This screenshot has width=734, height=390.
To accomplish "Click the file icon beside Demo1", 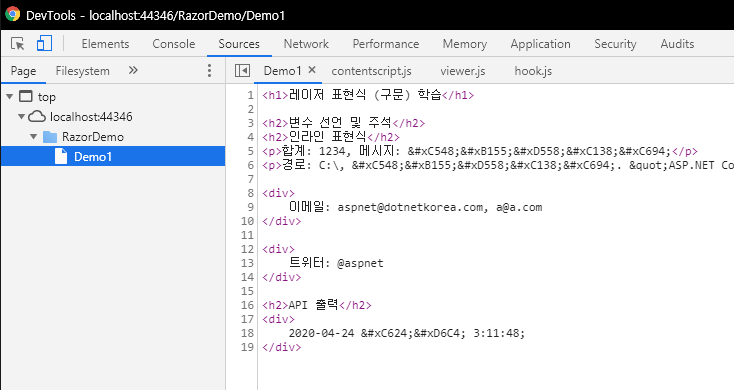I will click(x=61, y=156).
